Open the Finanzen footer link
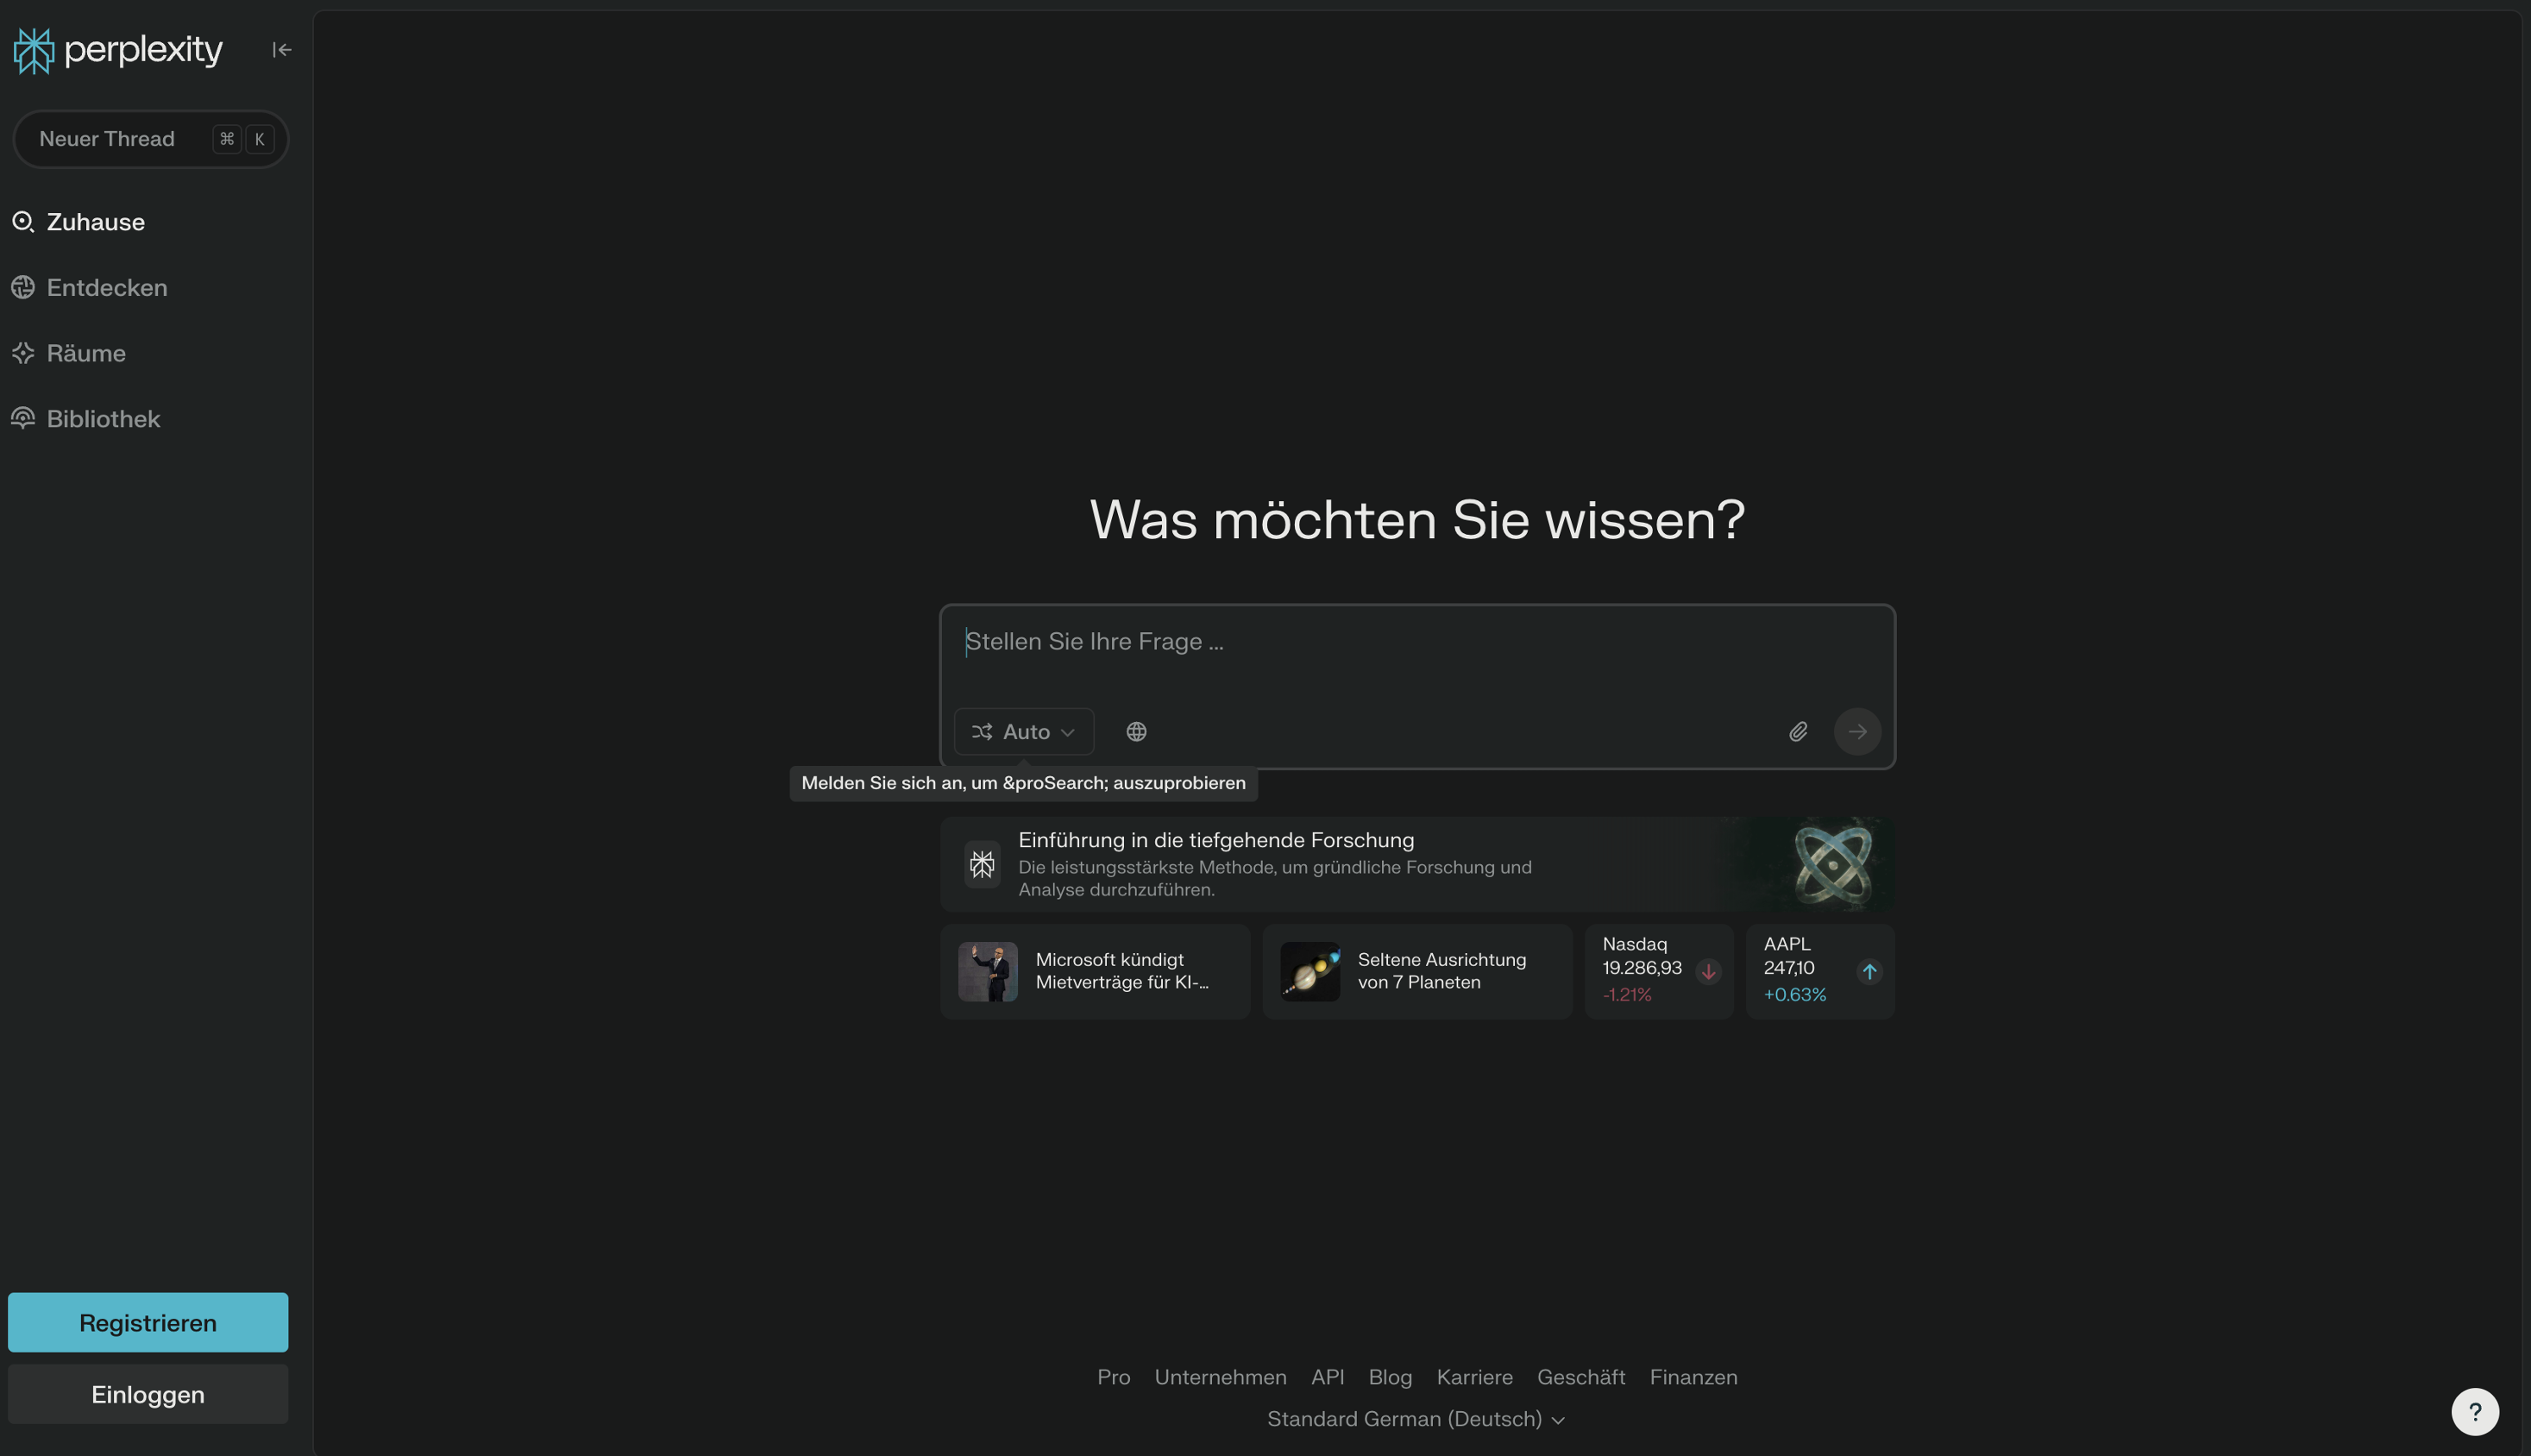 click(1693, 1377)
